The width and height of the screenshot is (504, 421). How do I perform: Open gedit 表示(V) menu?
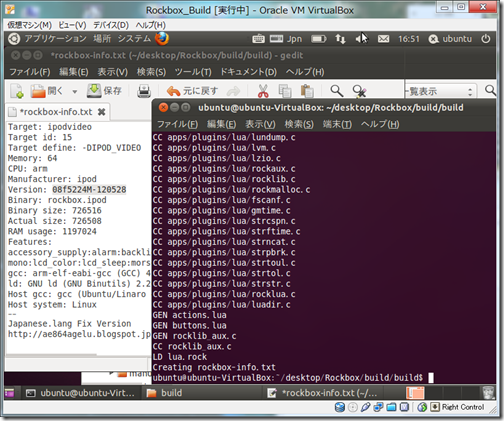[x=112, y=72]
